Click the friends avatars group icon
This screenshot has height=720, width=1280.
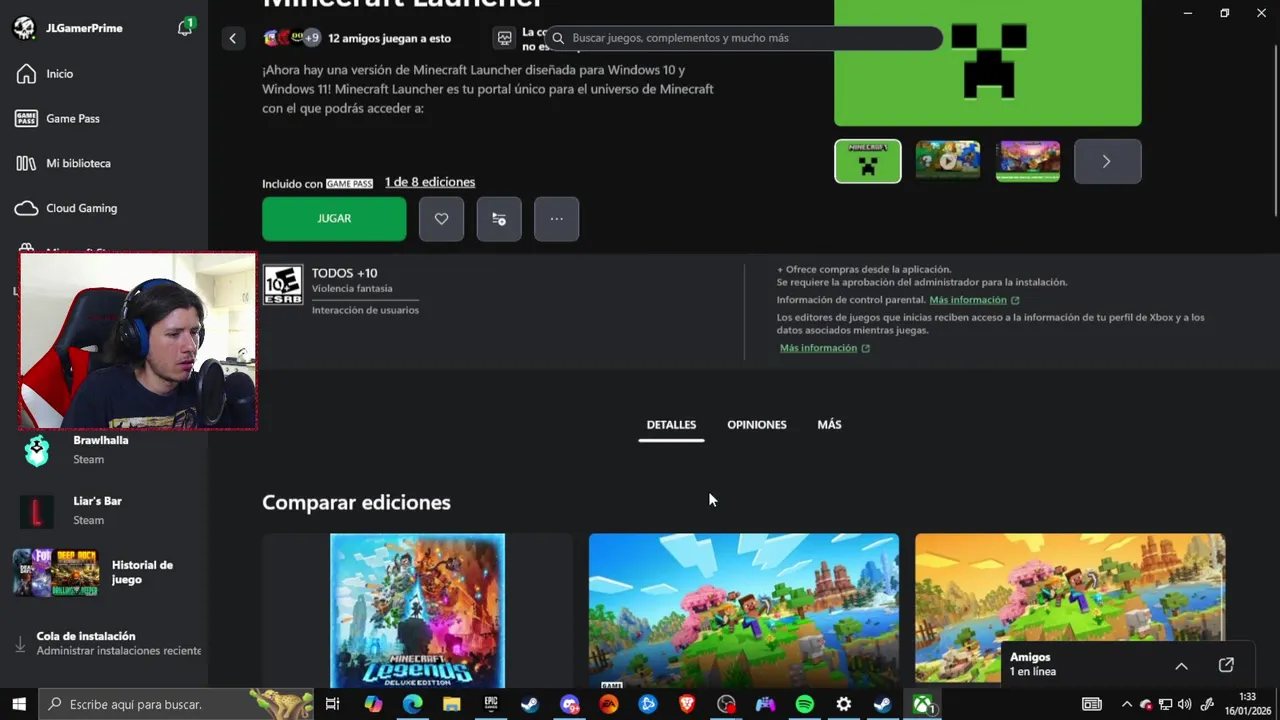pos(291,38)
